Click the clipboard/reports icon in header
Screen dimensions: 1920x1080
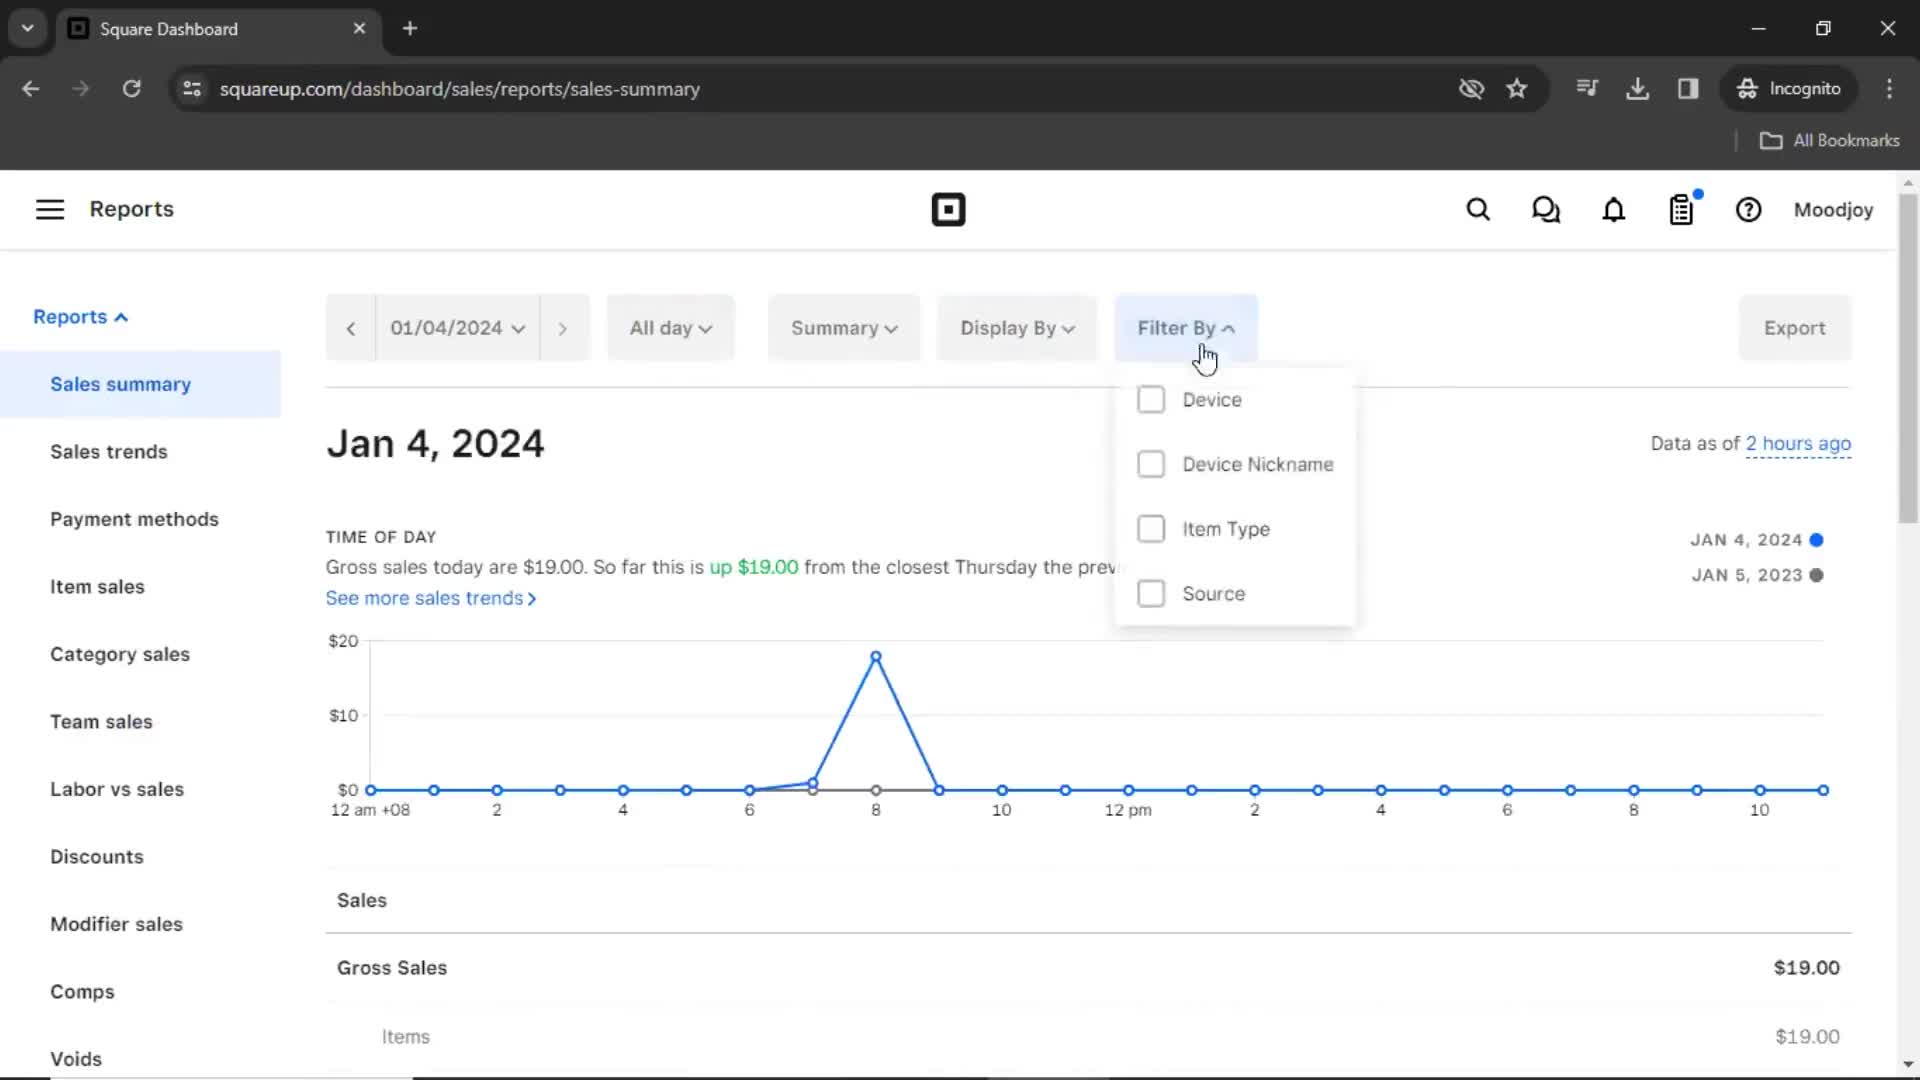pyautogui.click(x=1681, y=210)
